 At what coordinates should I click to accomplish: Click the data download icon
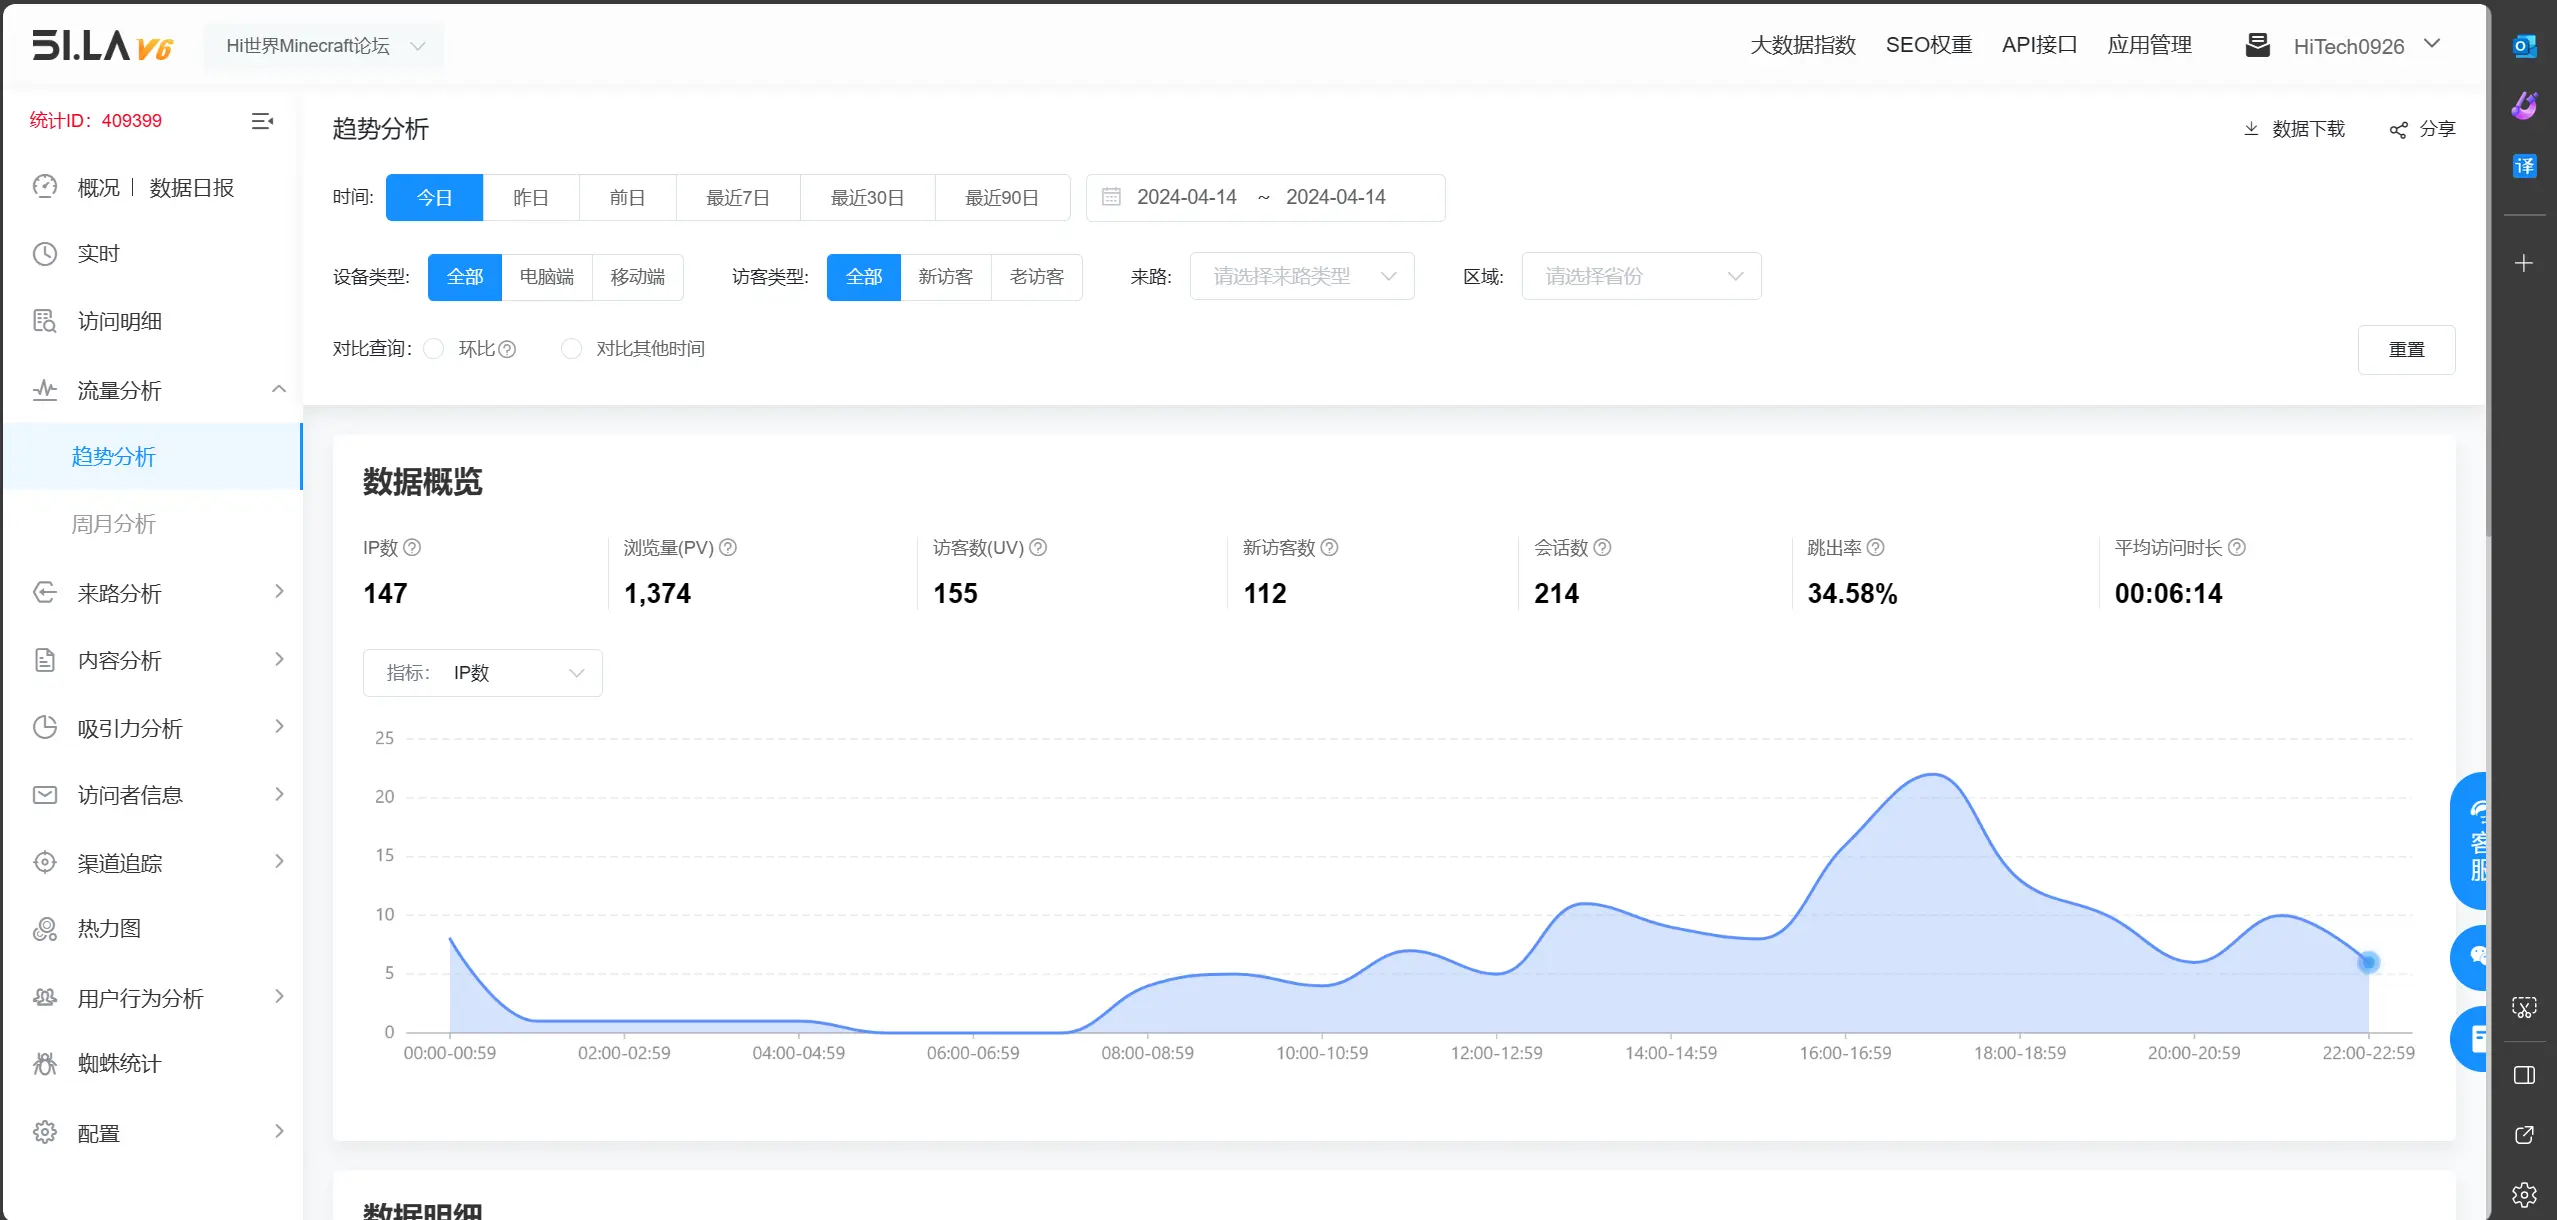(2251, 129)
